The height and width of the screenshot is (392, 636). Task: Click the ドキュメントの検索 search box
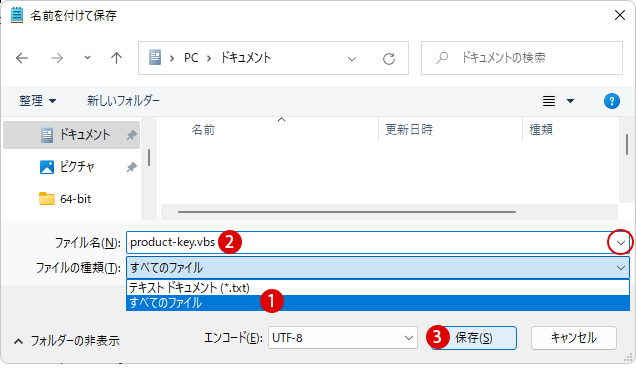pyautogui.click(x=522, y=58)
